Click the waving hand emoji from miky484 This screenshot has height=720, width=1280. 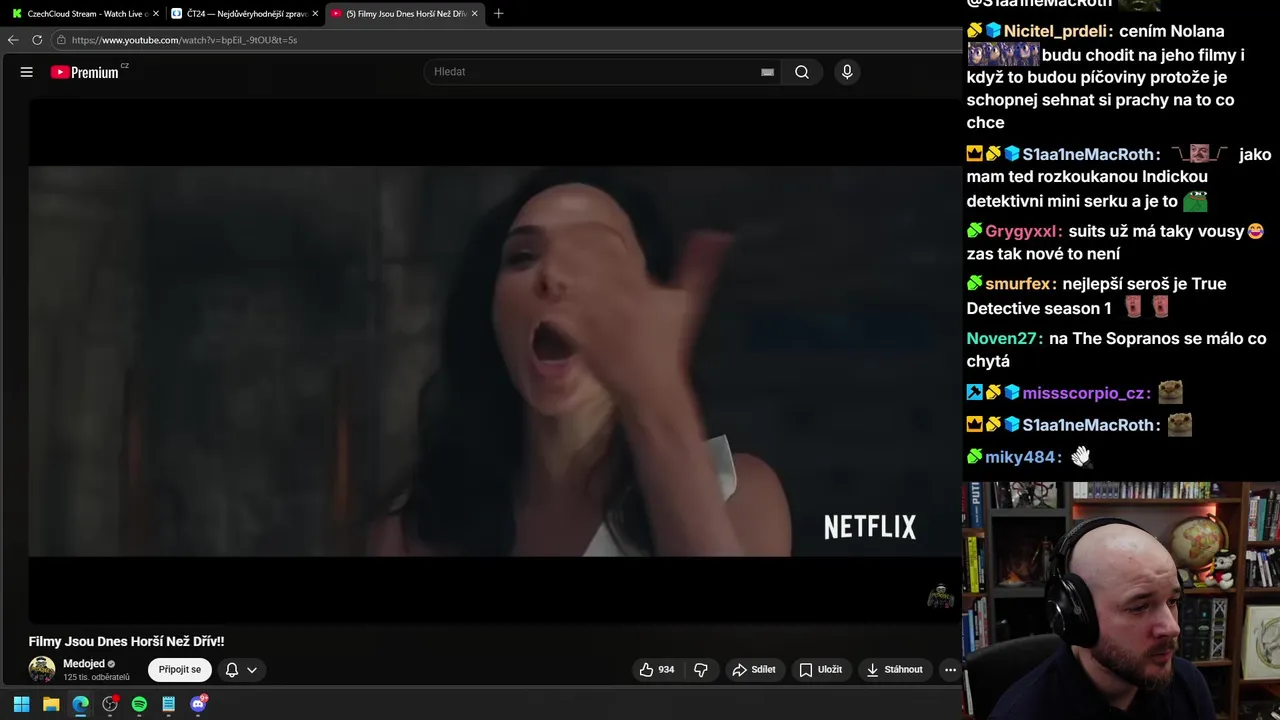pos(1081,457)
